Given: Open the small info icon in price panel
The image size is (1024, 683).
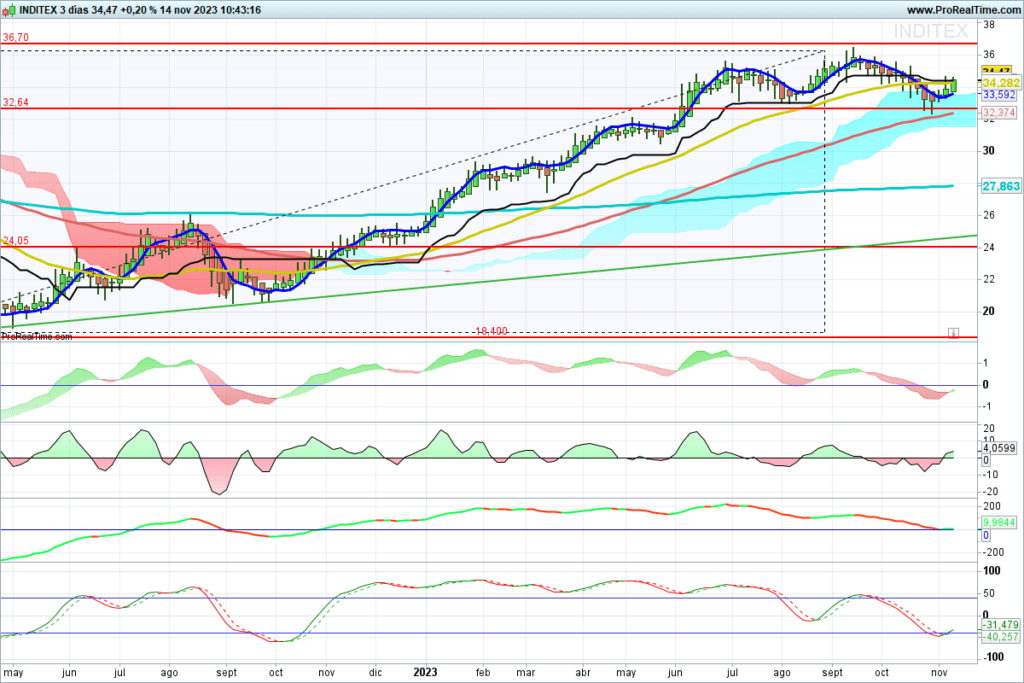Looking at the screenshot, I should coord(953,333).
